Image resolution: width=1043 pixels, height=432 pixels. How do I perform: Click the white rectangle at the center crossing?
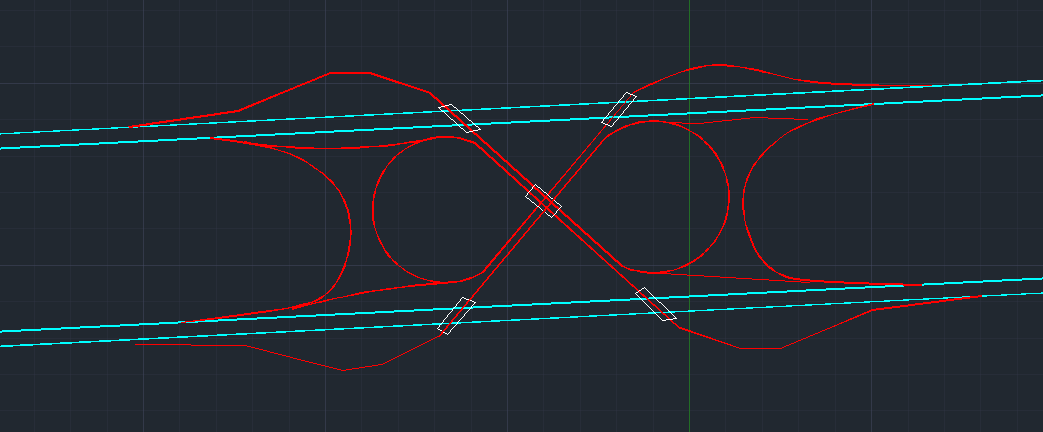(x=543, y=200)
